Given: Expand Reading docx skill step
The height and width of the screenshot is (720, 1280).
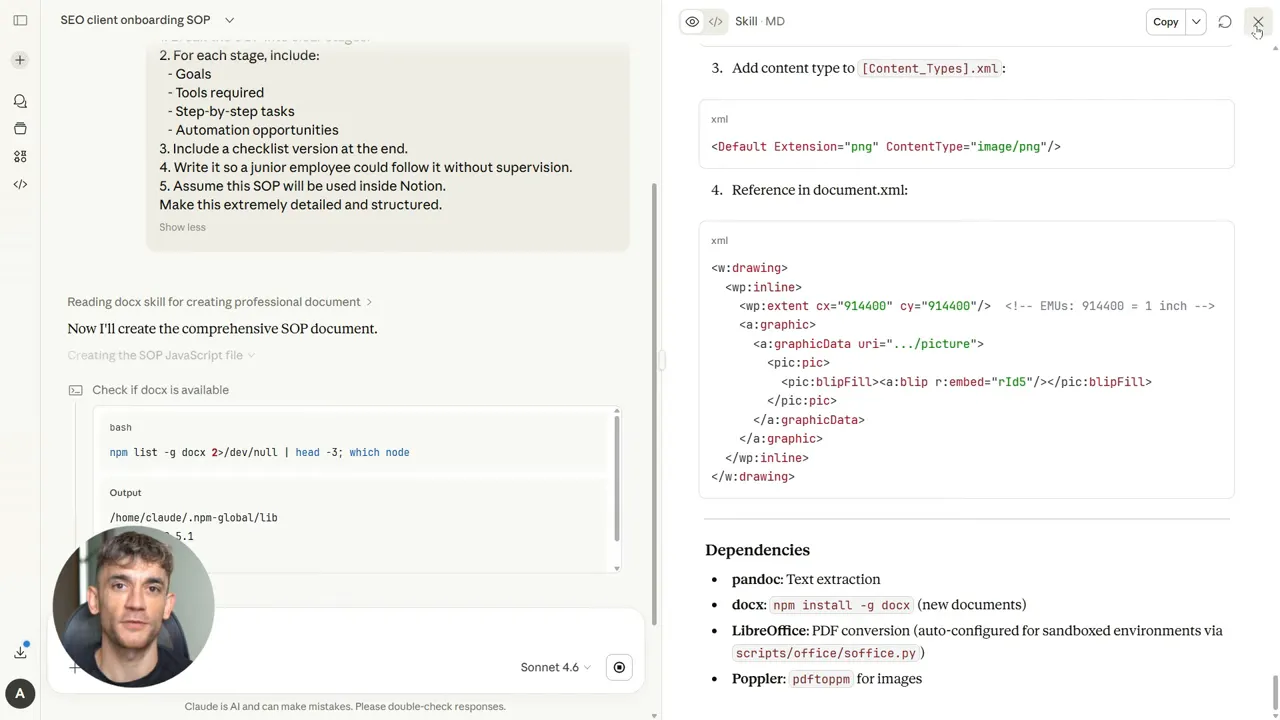Looking at the screenshot, I should click(x=220, y=302).
